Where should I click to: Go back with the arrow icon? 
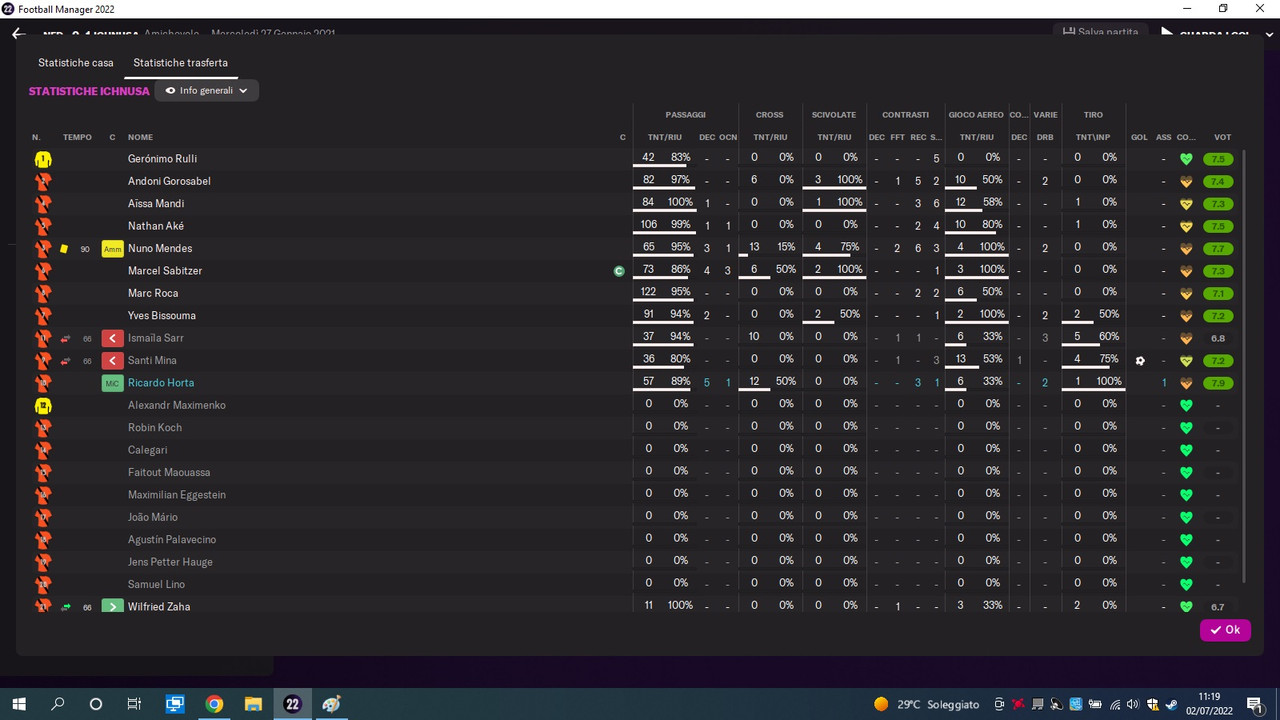click(x=18, y=34)
